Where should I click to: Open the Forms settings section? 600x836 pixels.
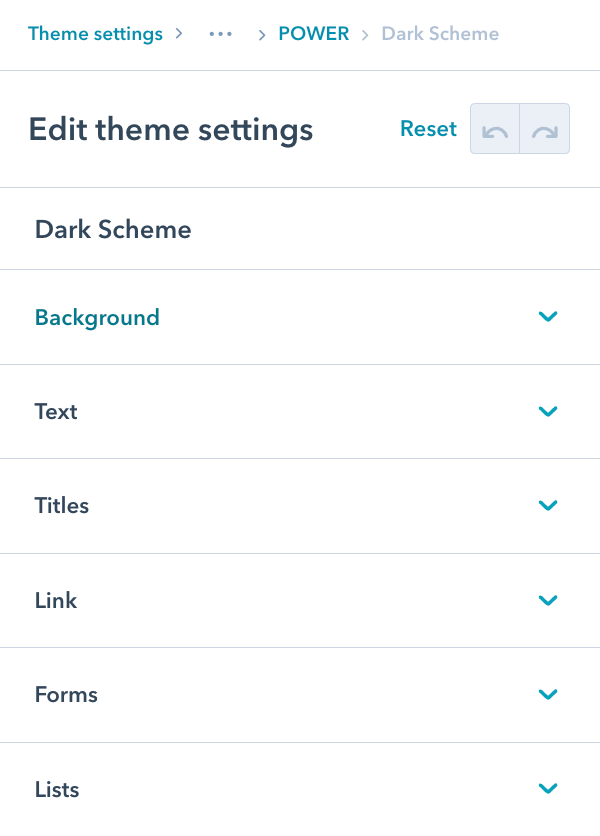coord(548,694)
